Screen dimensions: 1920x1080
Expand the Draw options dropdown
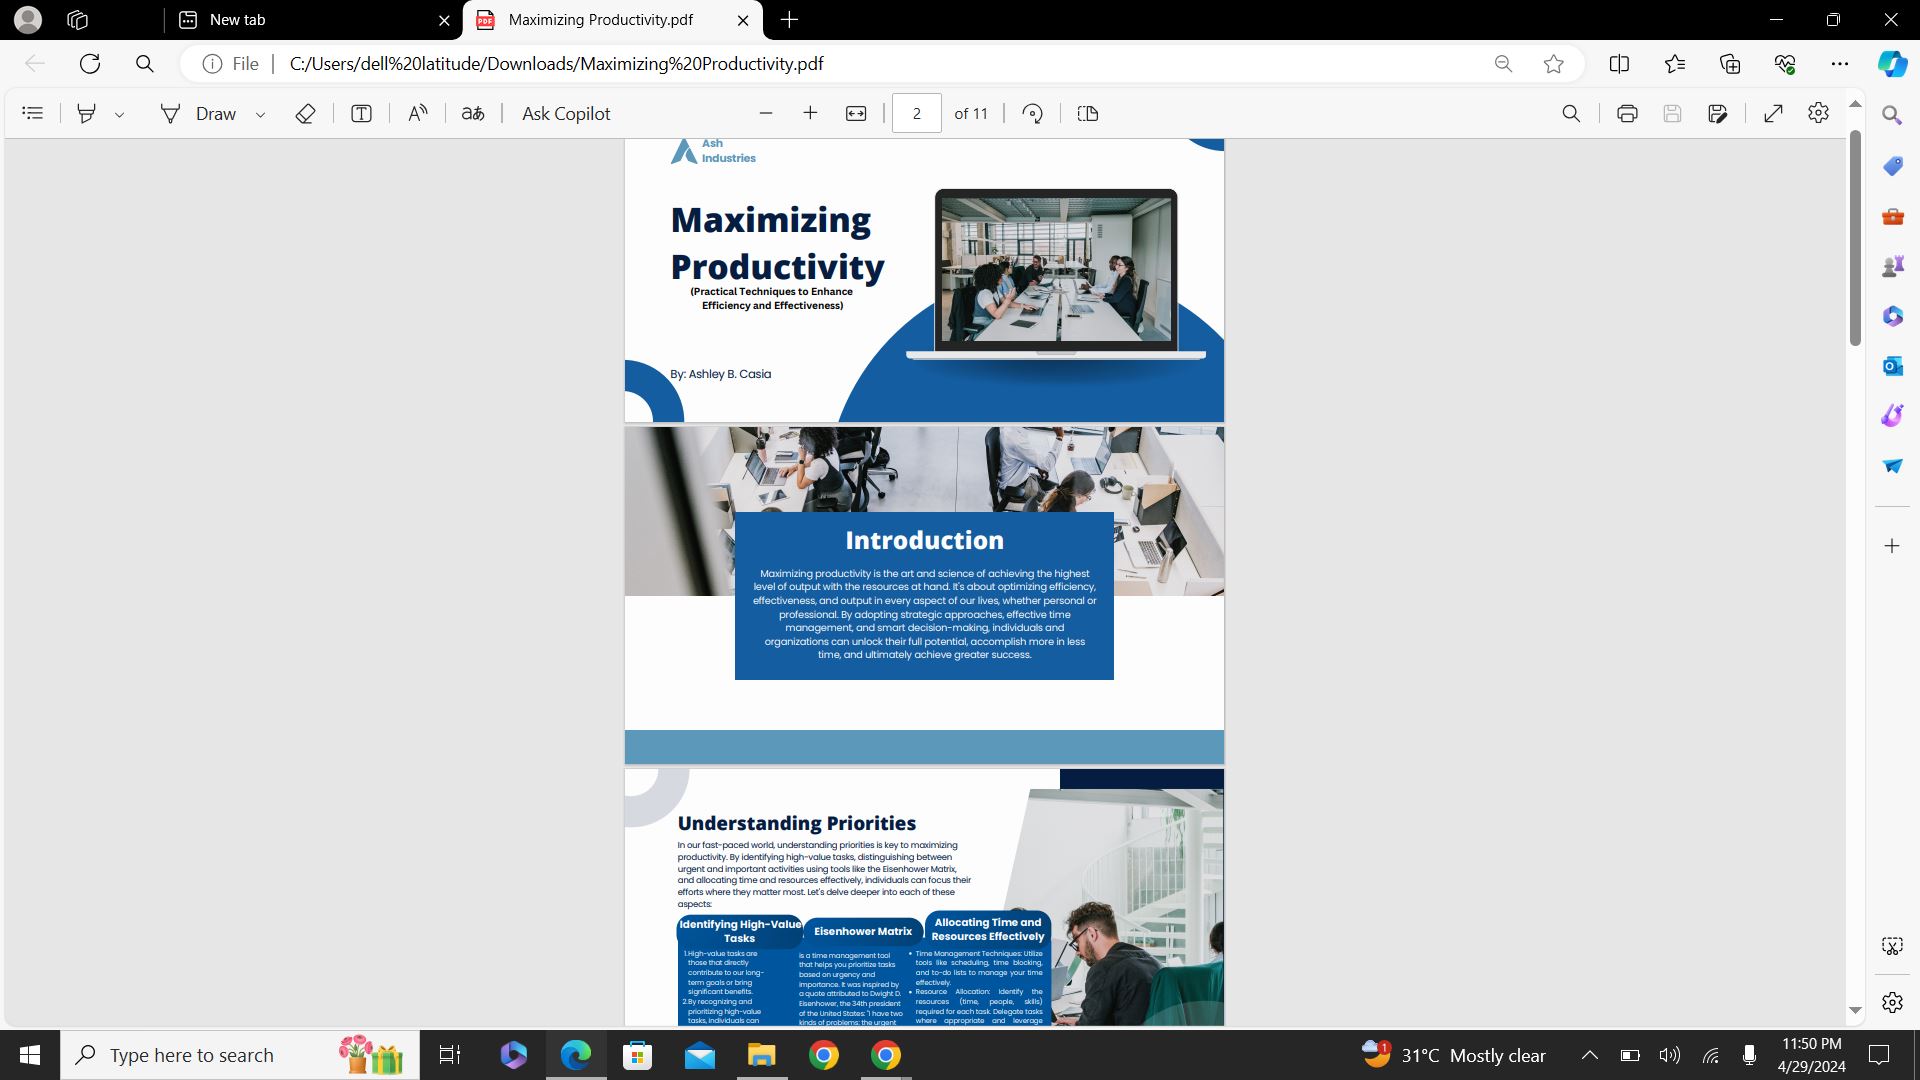point(260,114)
